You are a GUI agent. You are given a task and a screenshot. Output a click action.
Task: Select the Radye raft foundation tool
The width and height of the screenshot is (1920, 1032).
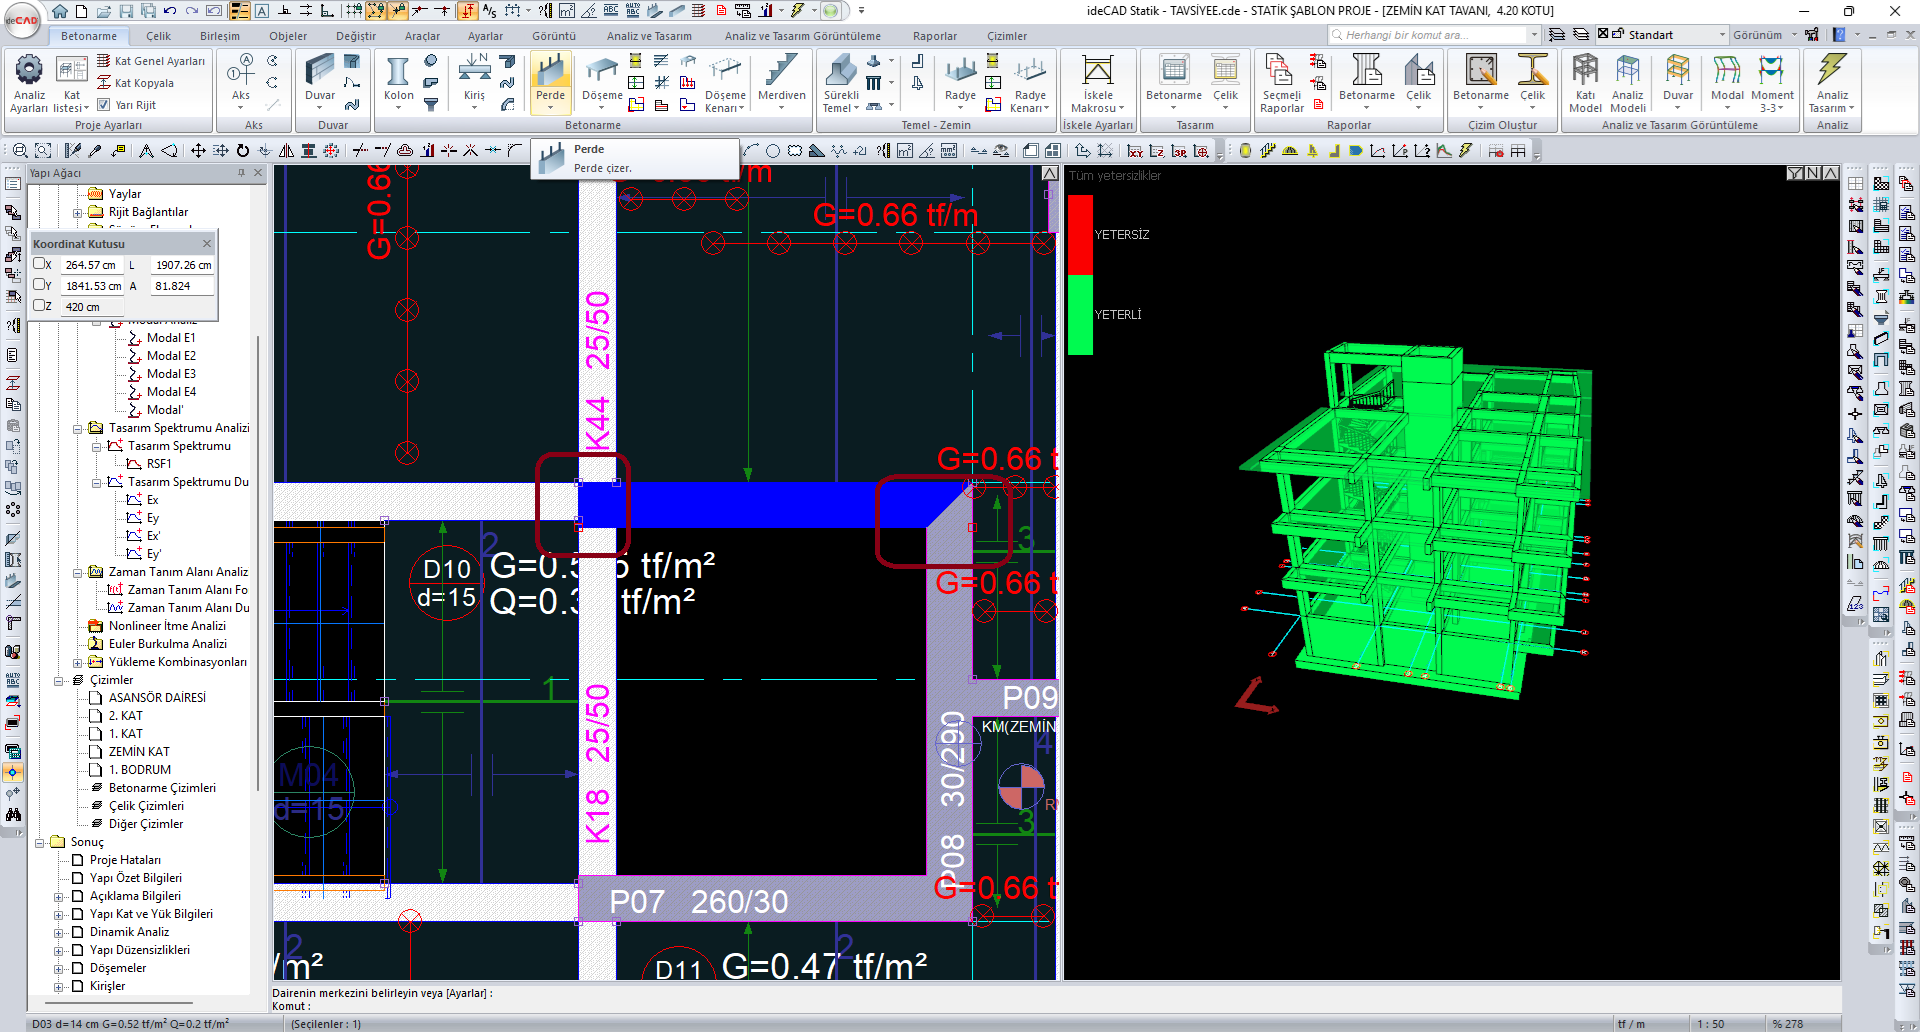(960, 80)
